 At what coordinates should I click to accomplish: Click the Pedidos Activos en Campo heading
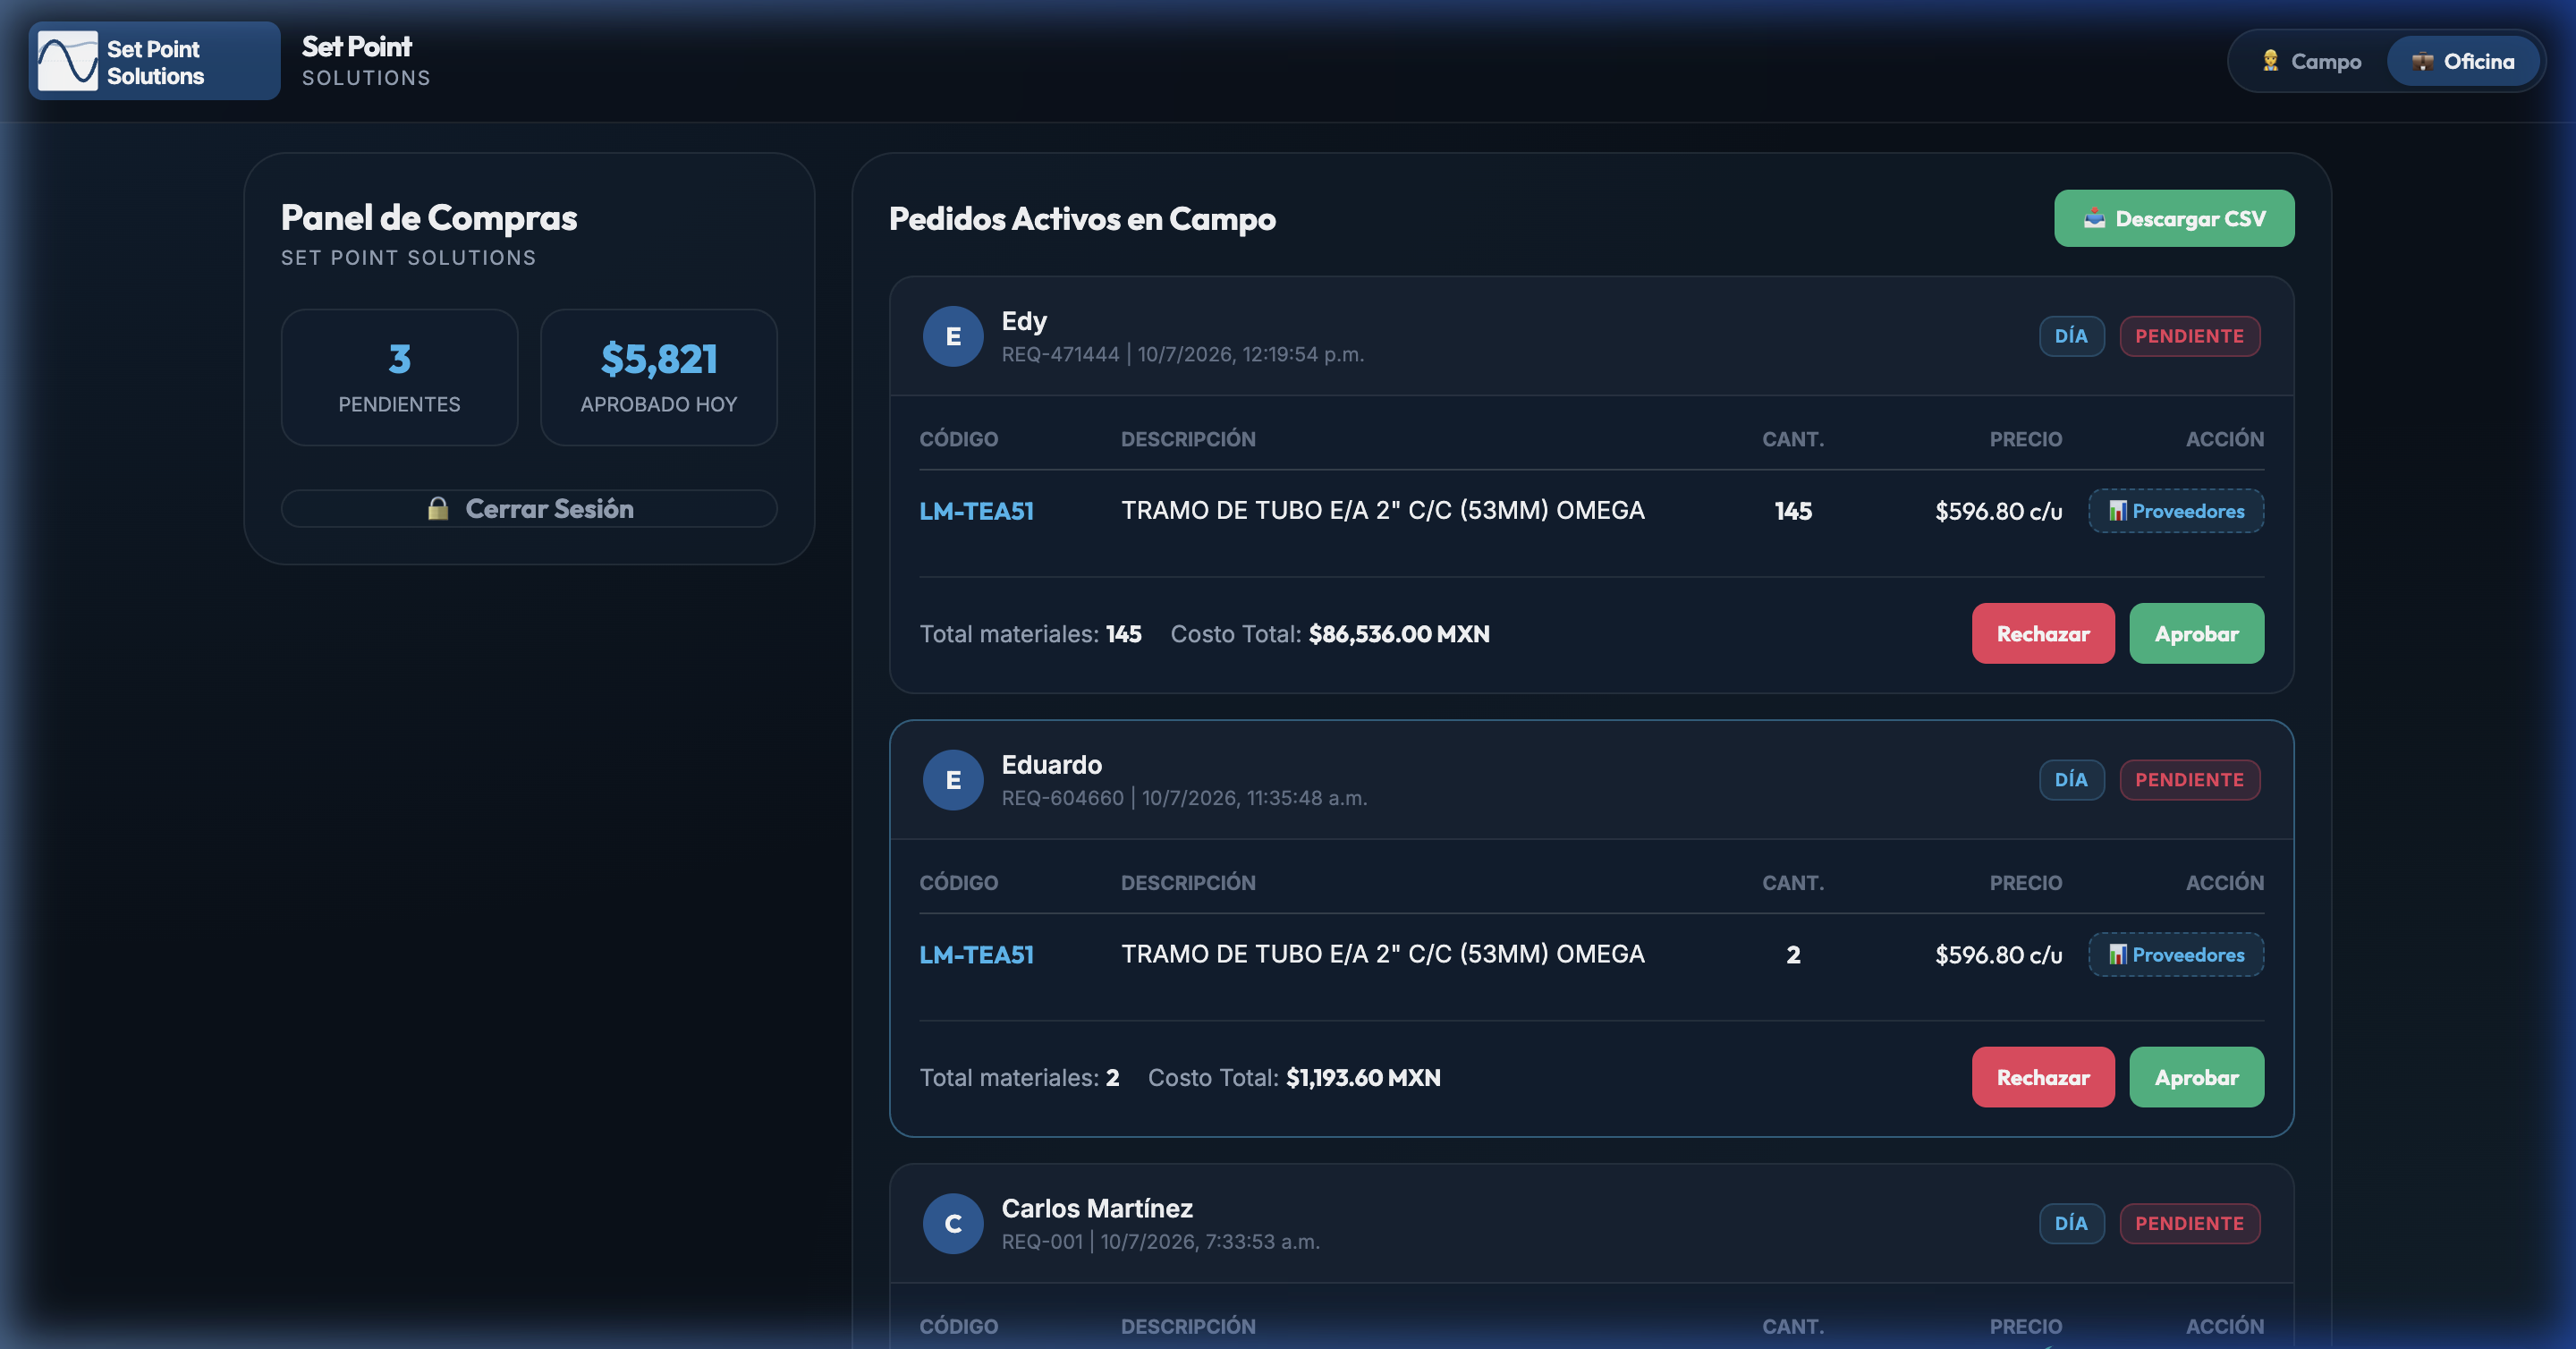point(1082,218)
